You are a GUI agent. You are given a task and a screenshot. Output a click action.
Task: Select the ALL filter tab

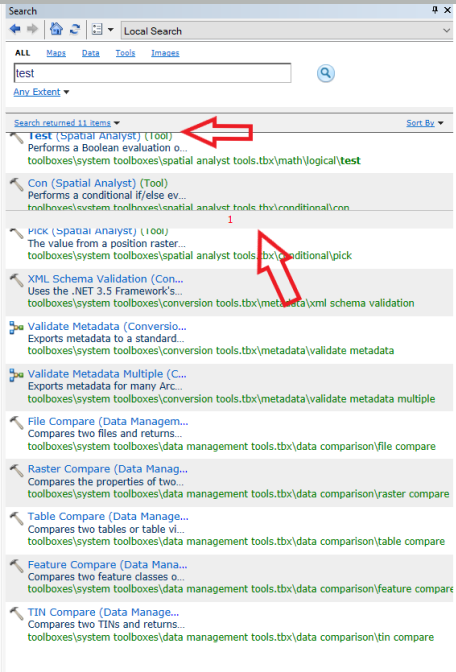(22, 53)
